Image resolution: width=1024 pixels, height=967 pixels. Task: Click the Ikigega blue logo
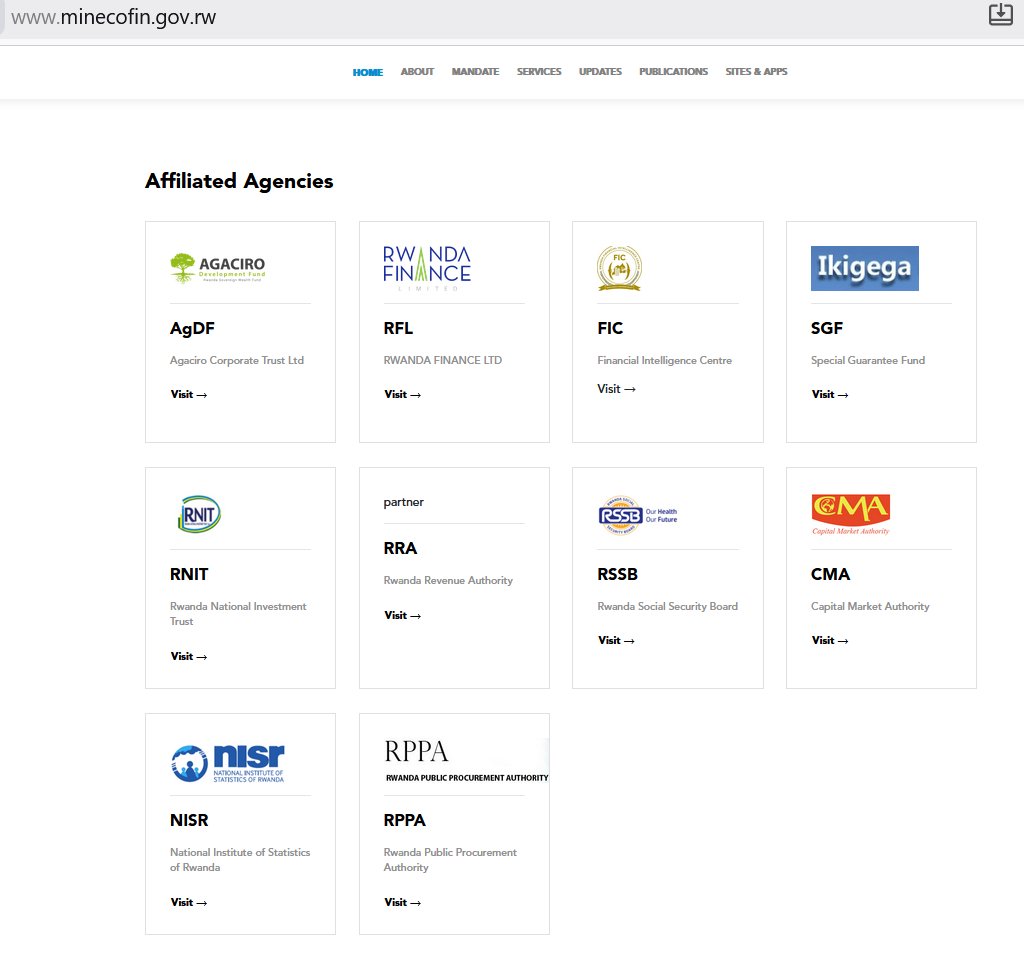865,268
